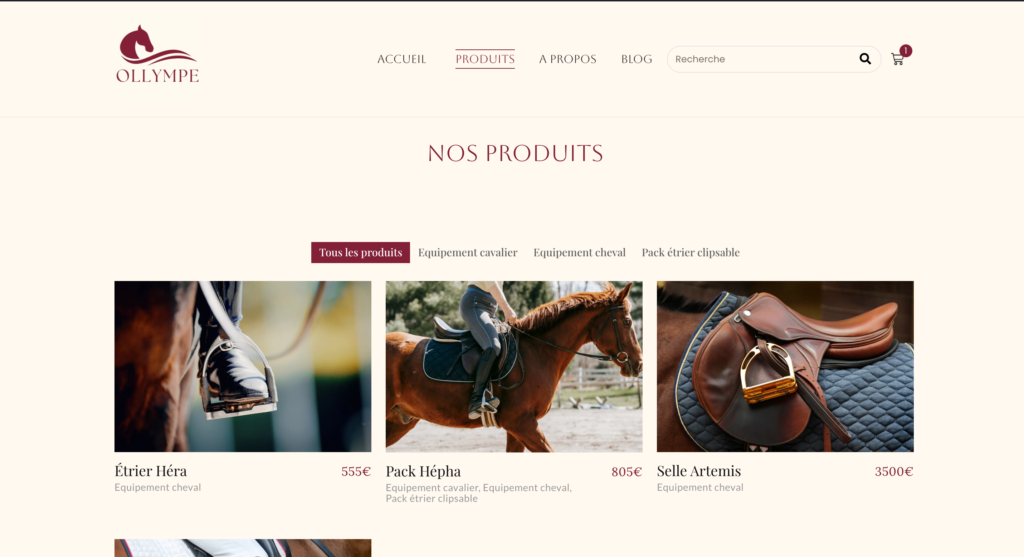This screenshot has width=1024, height=557.
Task: Click the Pack Hépha product title
Action: pos(423,471)
